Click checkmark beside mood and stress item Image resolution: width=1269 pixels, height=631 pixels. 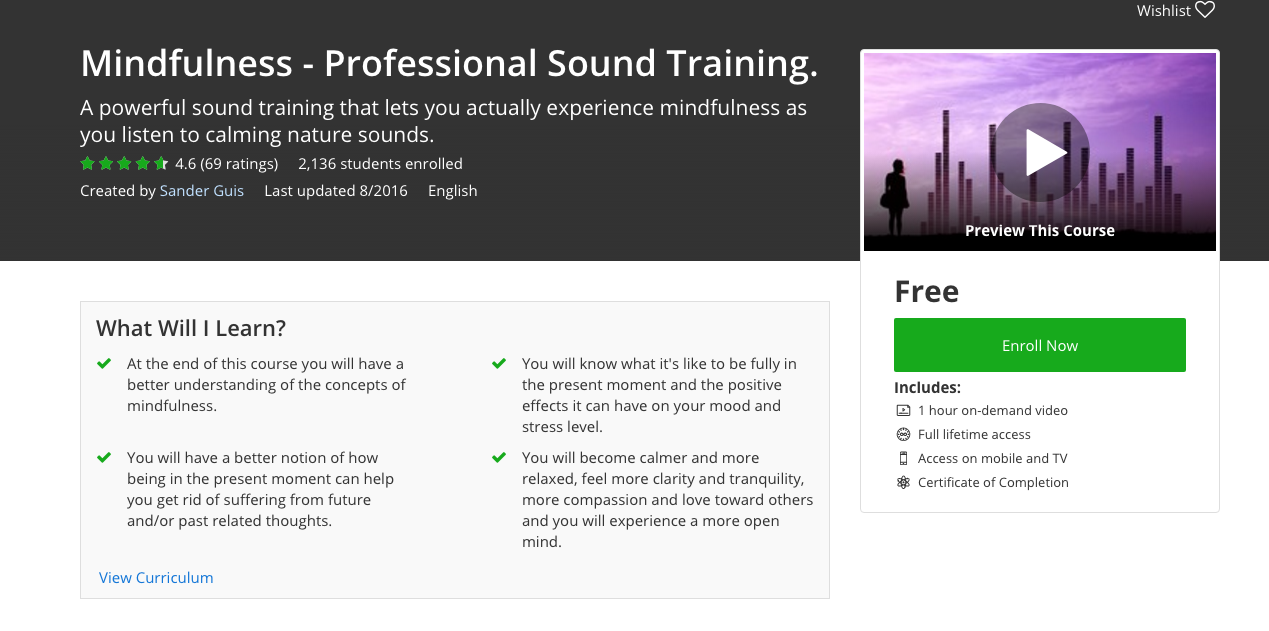(499, 364)
